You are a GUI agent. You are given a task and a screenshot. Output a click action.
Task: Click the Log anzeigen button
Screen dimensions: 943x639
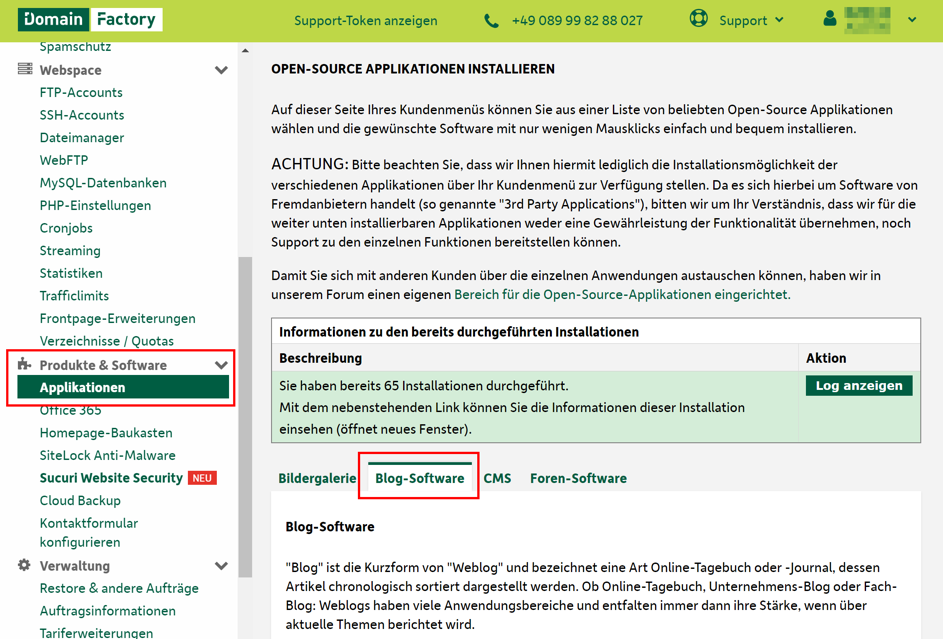pyautogui.click(x=859, y=386)
